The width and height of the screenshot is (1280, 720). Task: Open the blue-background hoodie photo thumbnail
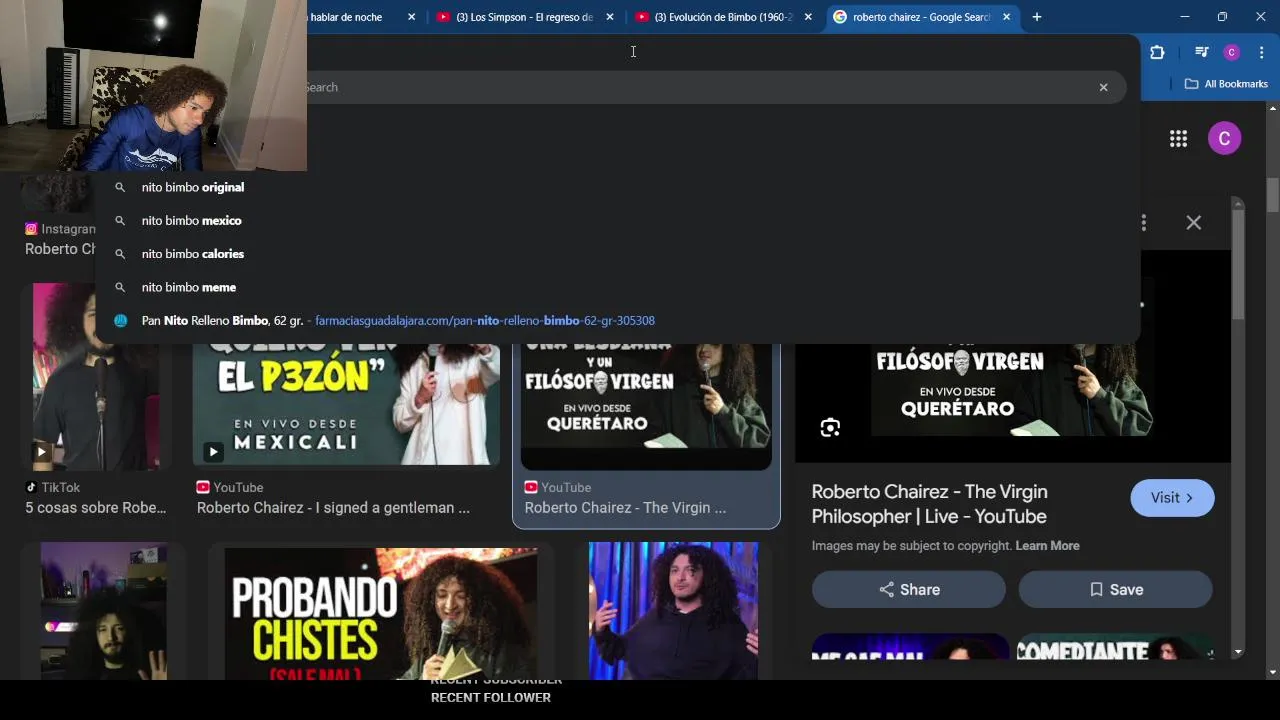point(673,611)
